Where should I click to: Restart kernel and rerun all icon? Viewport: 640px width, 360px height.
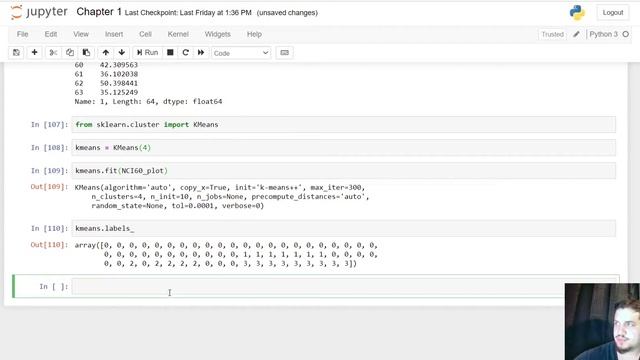tap(201, 53)
